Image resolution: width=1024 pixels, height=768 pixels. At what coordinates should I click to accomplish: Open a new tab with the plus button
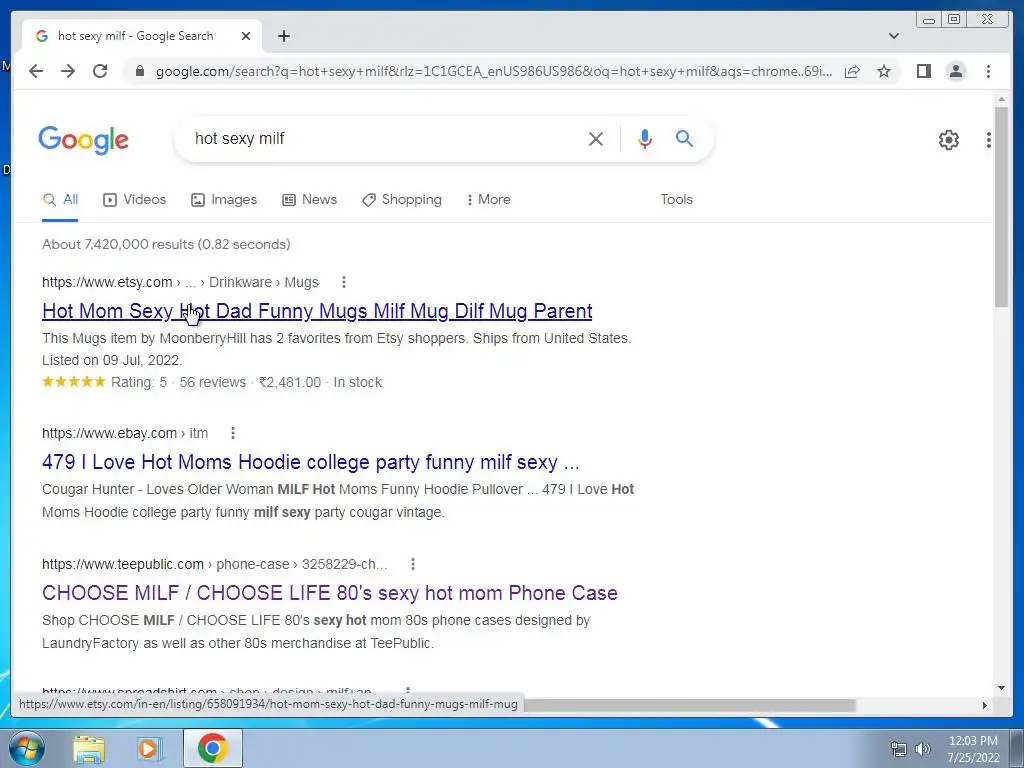coord(283,36)
